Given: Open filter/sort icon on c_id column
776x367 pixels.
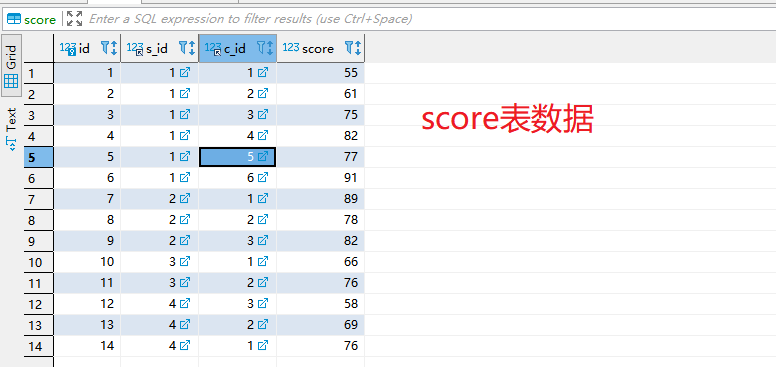Looking at the screenshot, I should tap(265, 48).
